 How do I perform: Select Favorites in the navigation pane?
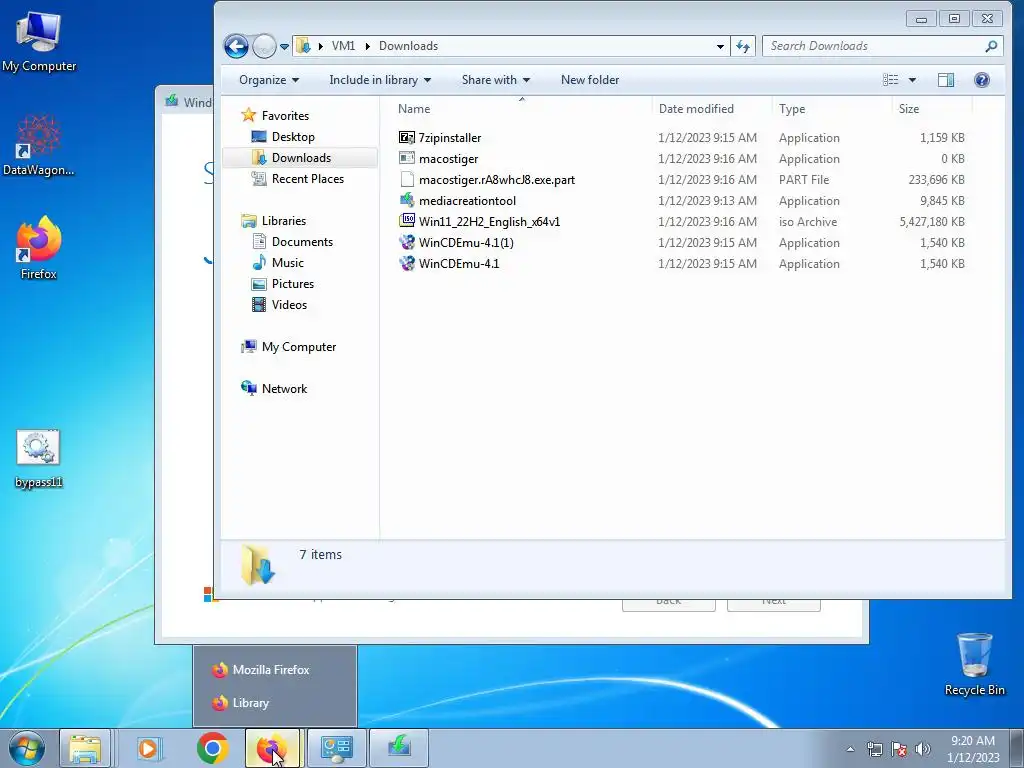point(285,116)
